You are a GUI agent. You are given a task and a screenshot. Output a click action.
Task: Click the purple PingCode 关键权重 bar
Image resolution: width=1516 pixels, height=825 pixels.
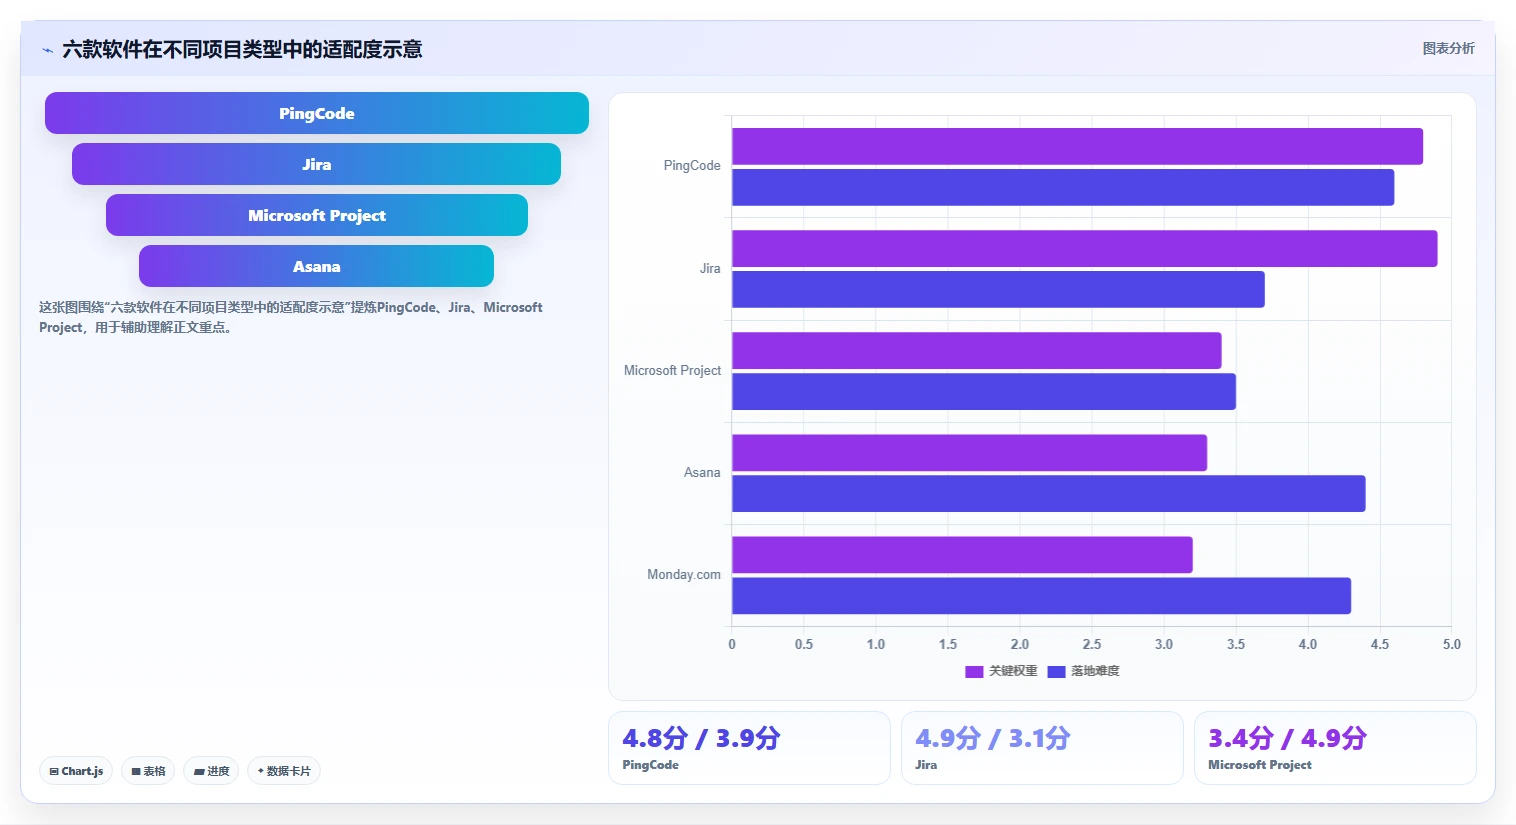point(1077,146)
